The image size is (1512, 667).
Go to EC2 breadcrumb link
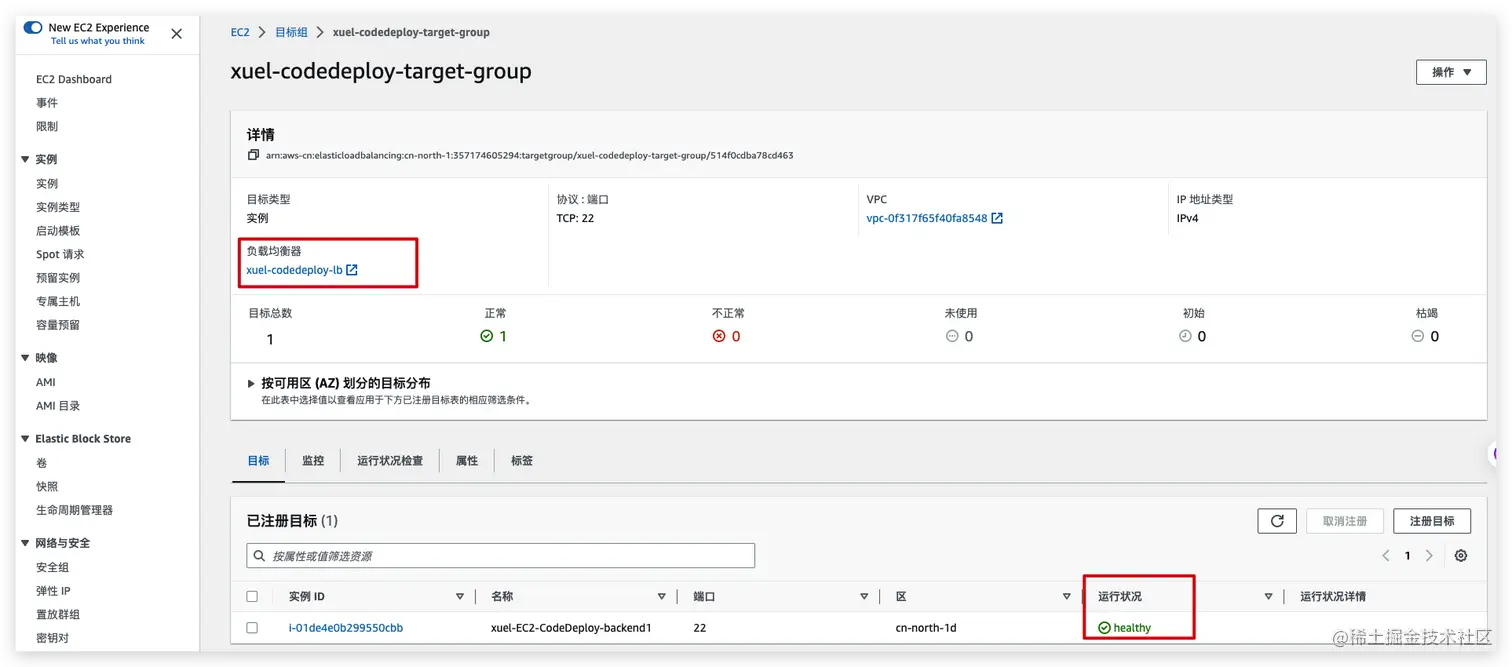(x=240, y=32)
